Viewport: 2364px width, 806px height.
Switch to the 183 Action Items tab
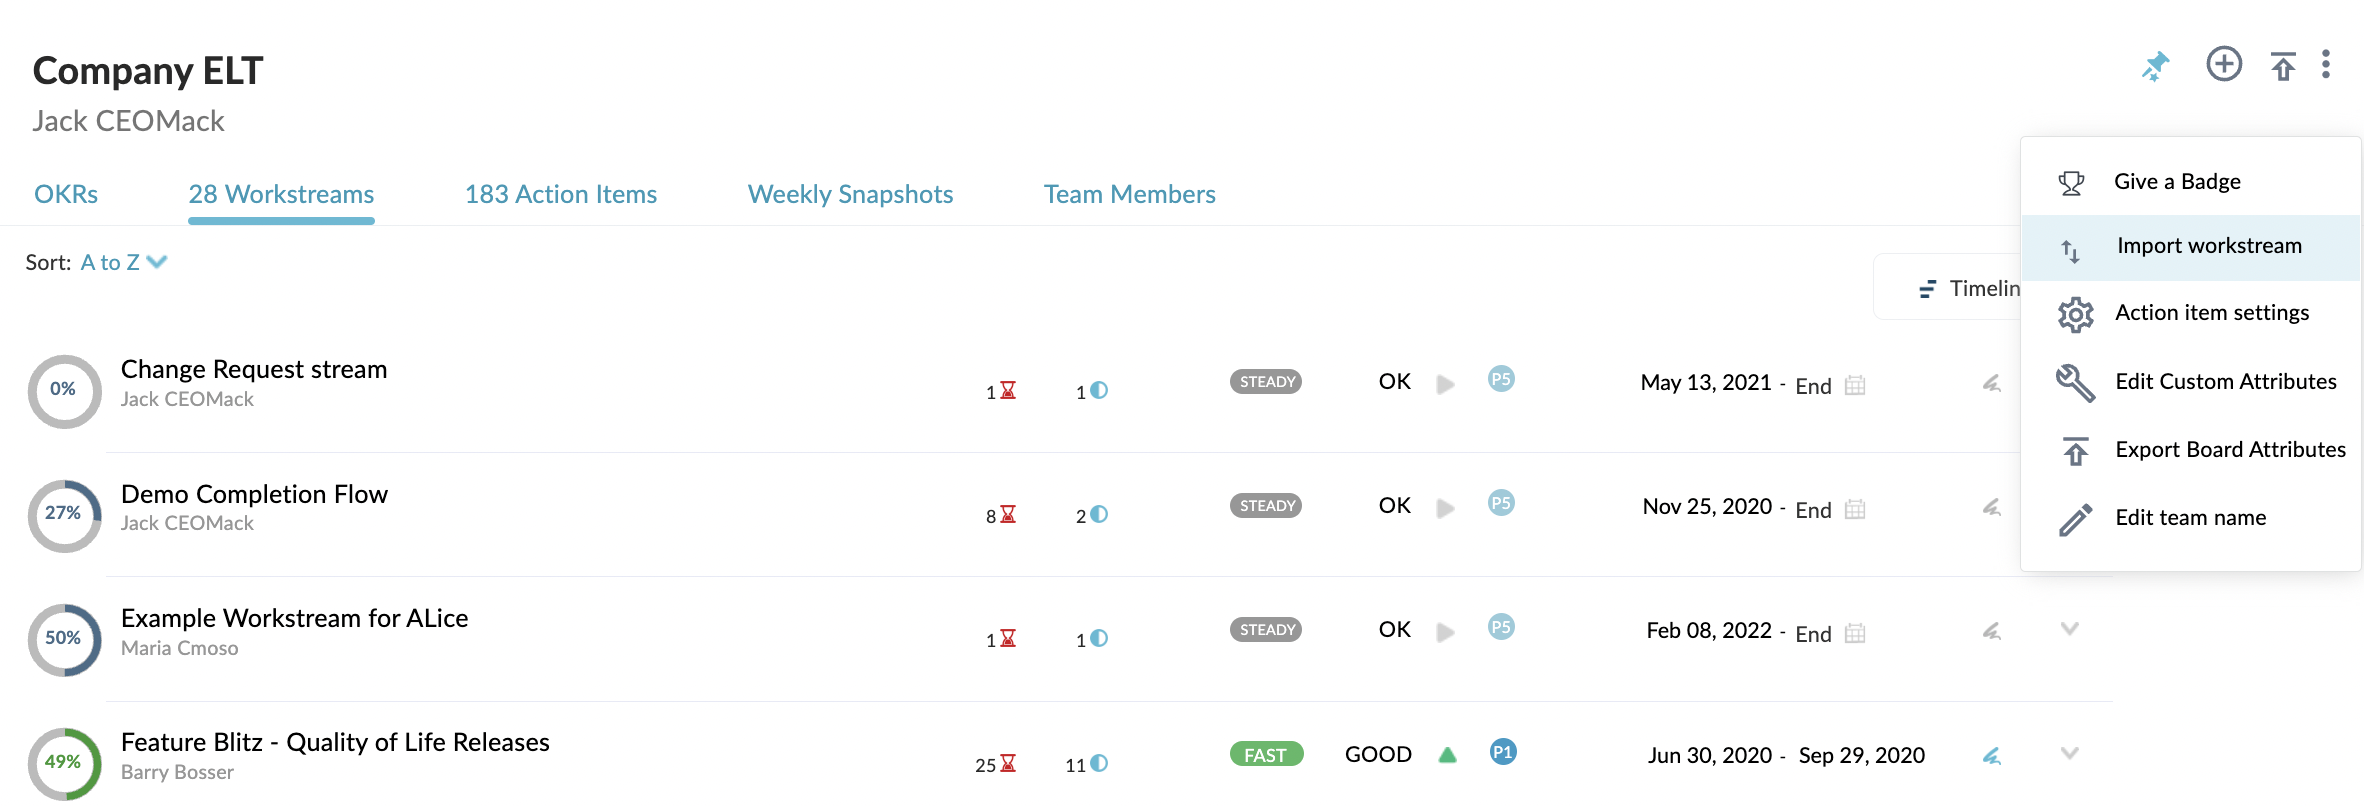(x=561, y=194)
